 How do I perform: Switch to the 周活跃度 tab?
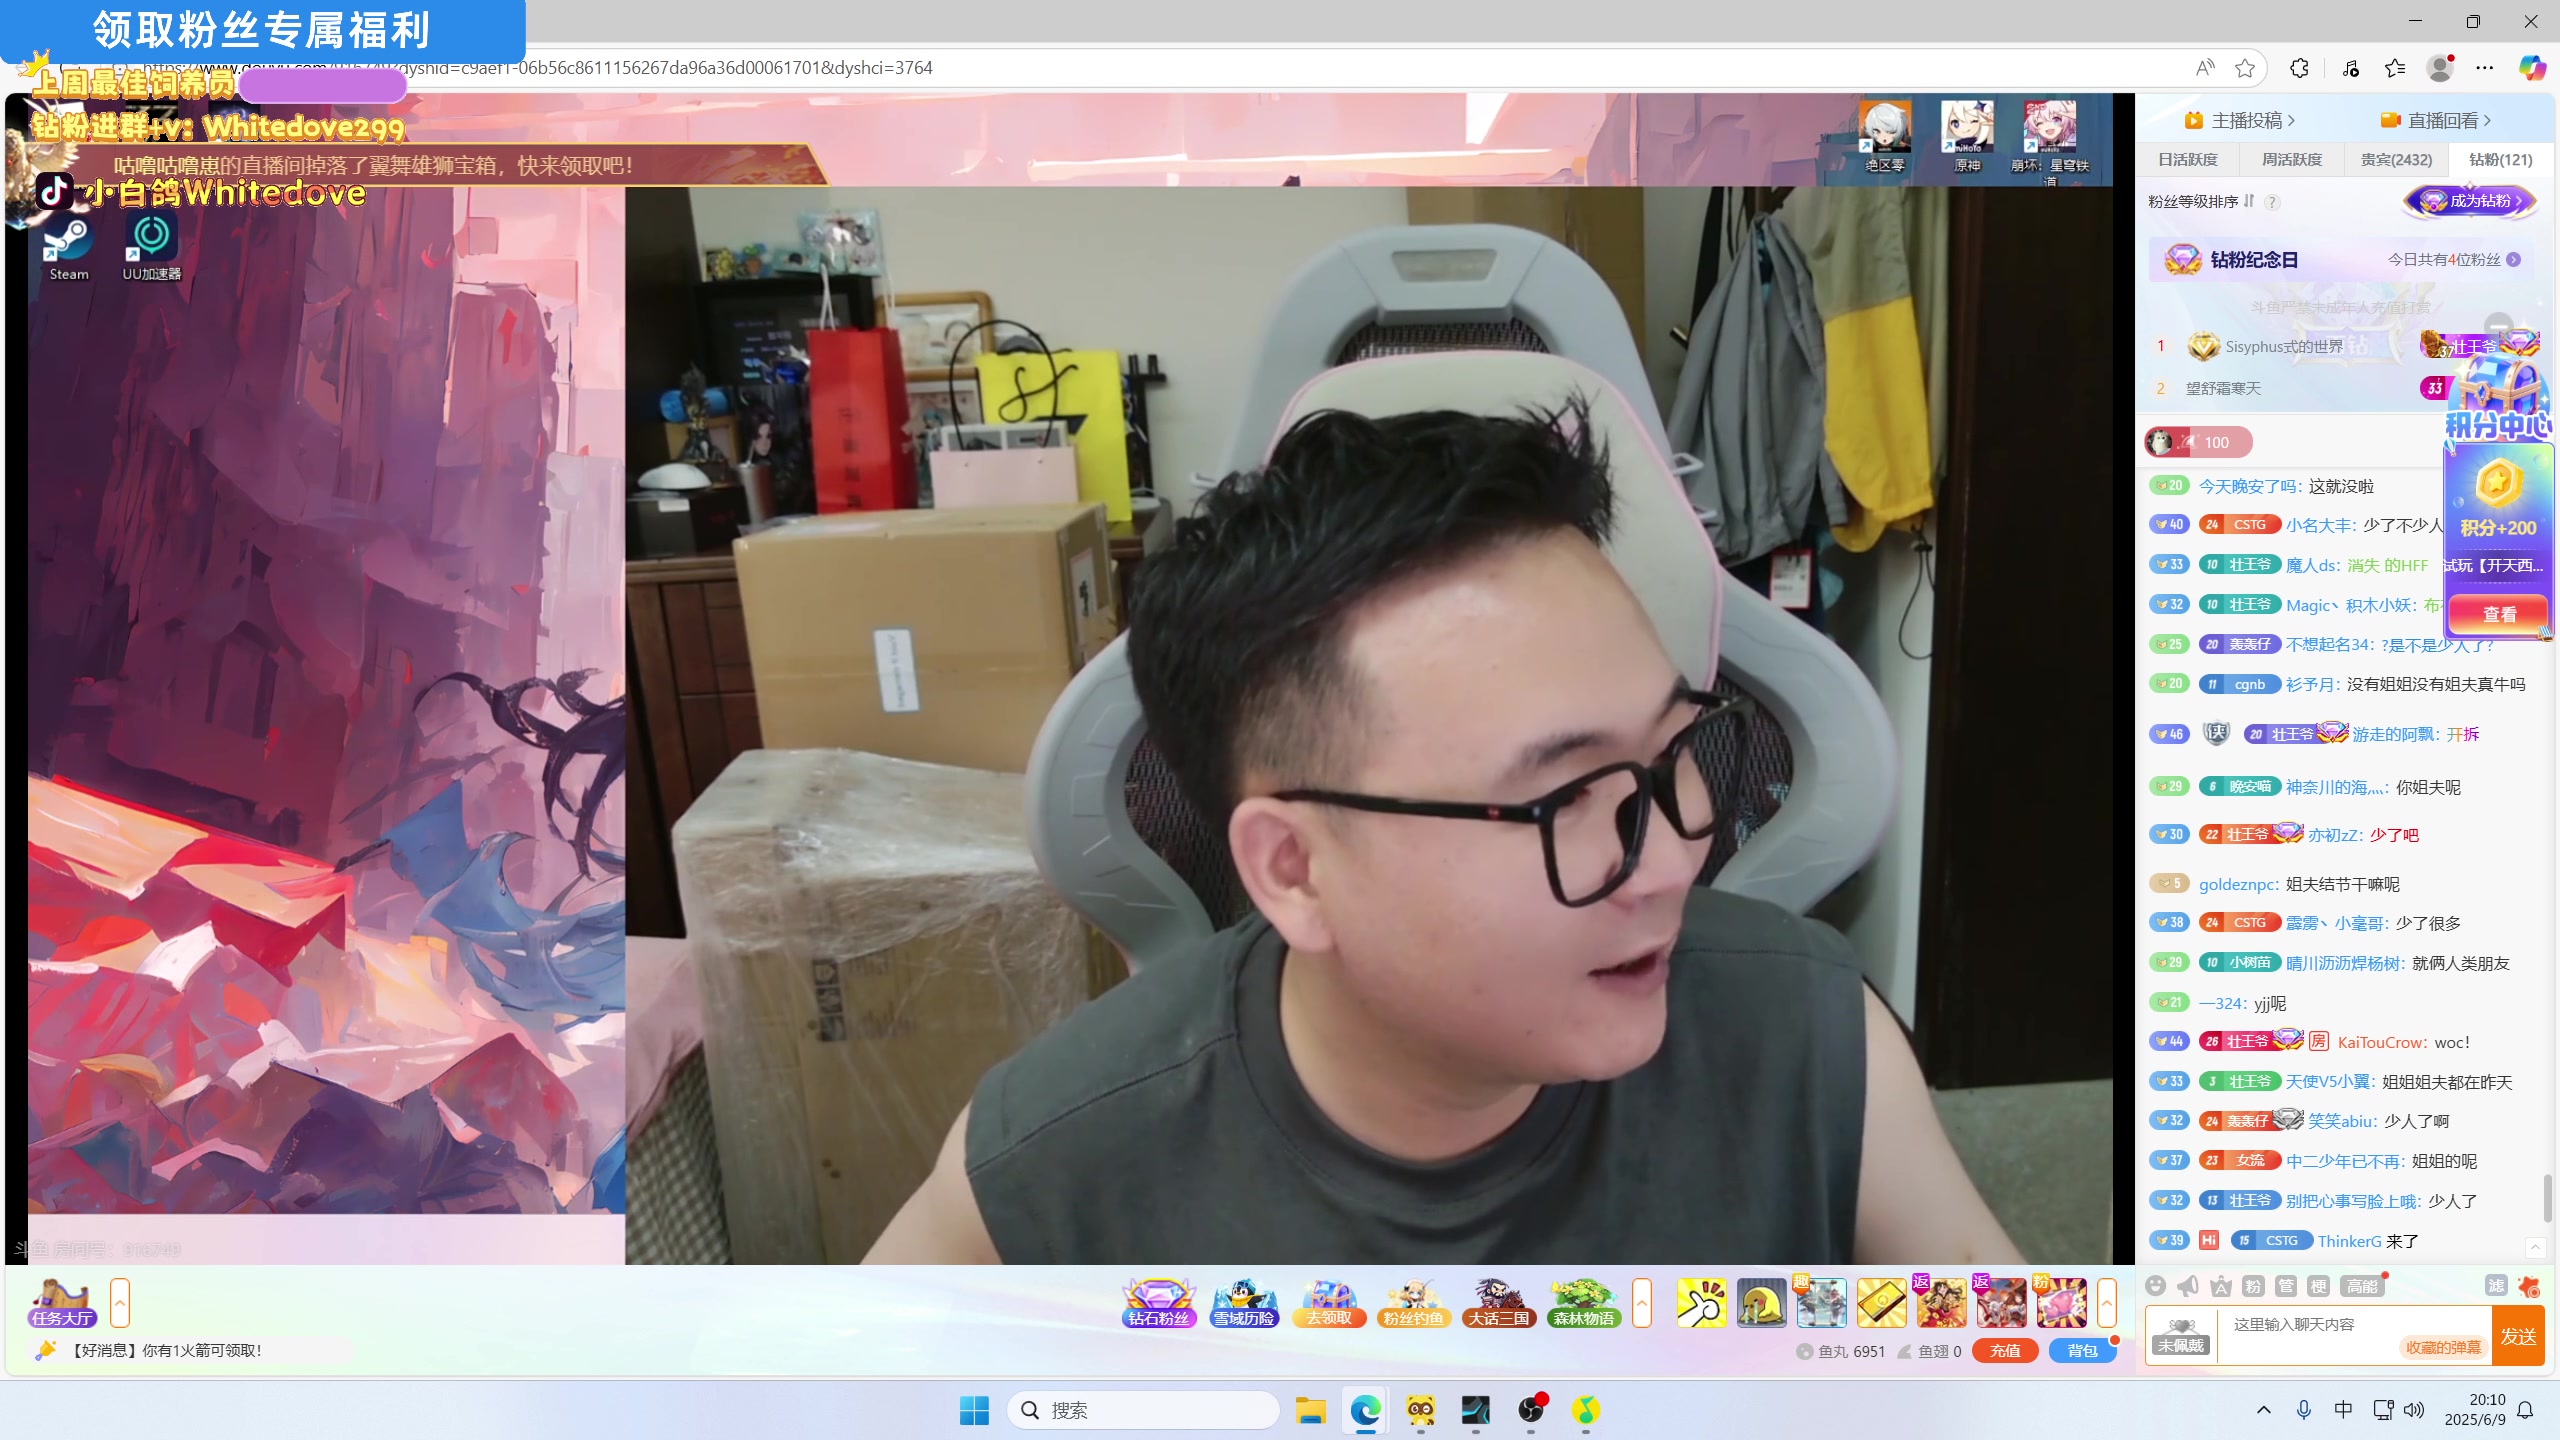click(2291, 159)
